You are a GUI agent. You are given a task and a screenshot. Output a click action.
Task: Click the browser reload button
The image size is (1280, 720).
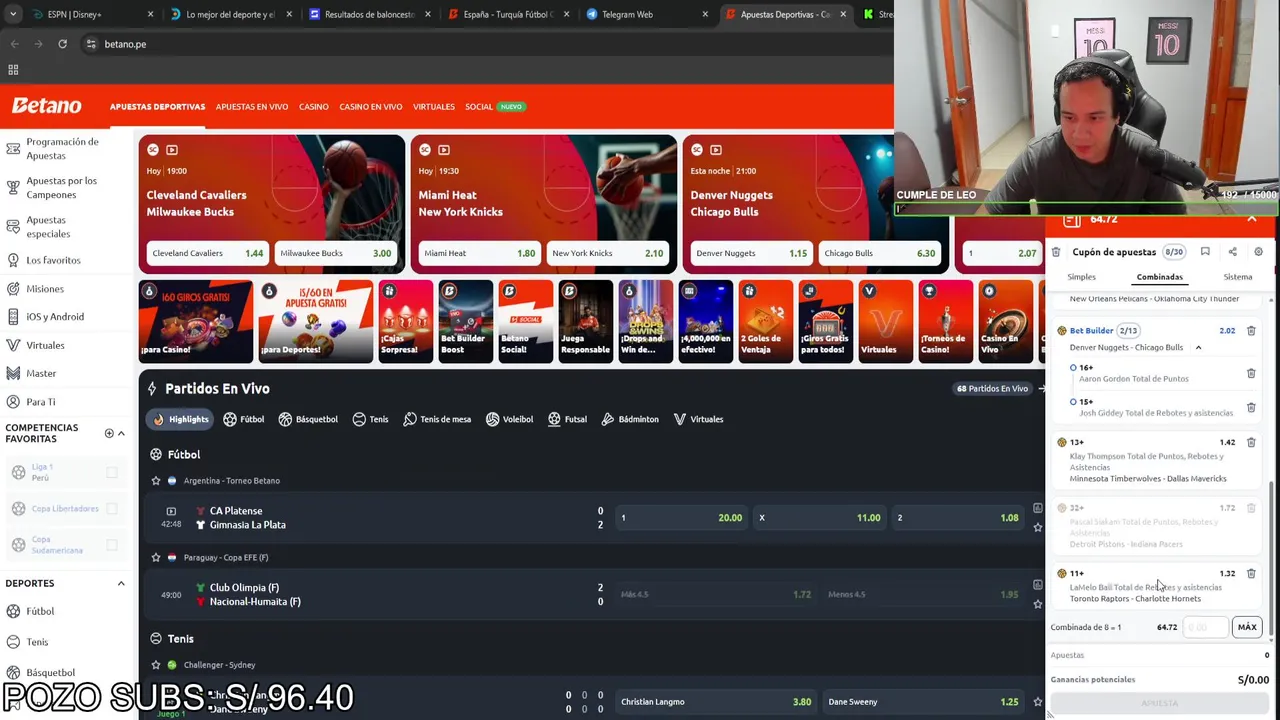coord(62,44)
